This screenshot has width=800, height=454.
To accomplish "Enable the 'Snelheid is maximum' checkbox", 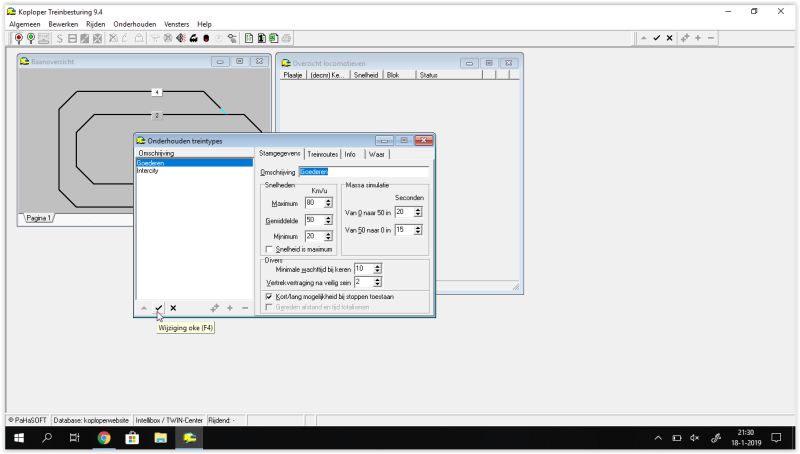I will click(x=268, y=249).
